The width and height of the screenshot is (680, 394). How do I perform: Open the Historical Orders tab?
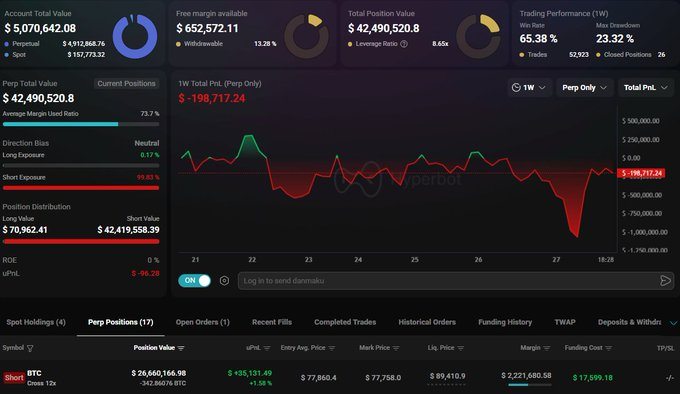pyautogui.click(x=427, y=322)
